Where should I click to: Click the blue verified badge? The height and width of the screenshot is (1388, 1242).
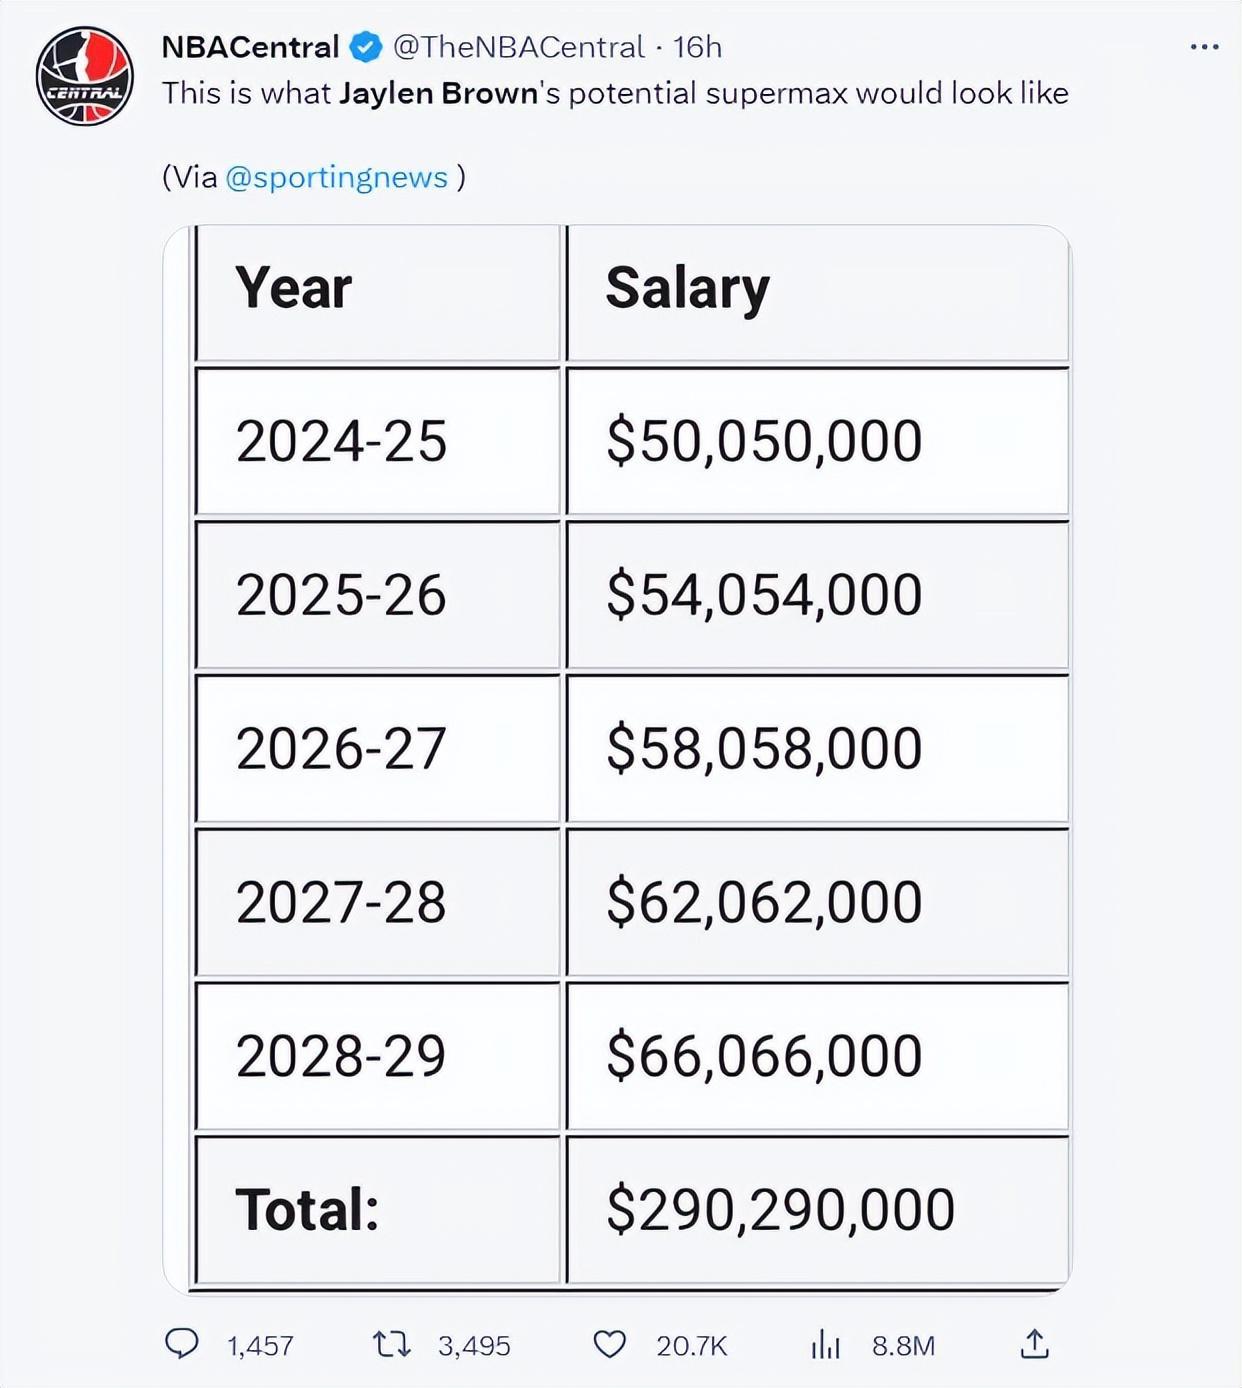coord(366,47)
